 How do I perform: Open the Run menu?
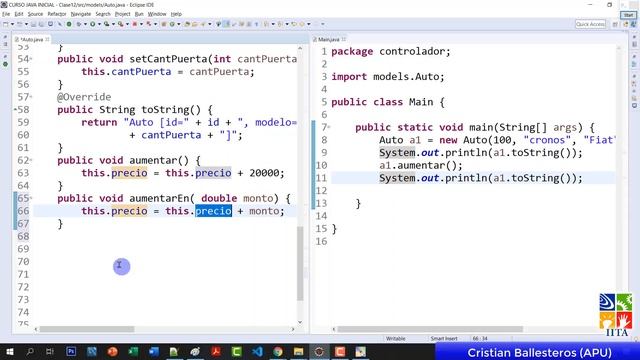(139, 14)
